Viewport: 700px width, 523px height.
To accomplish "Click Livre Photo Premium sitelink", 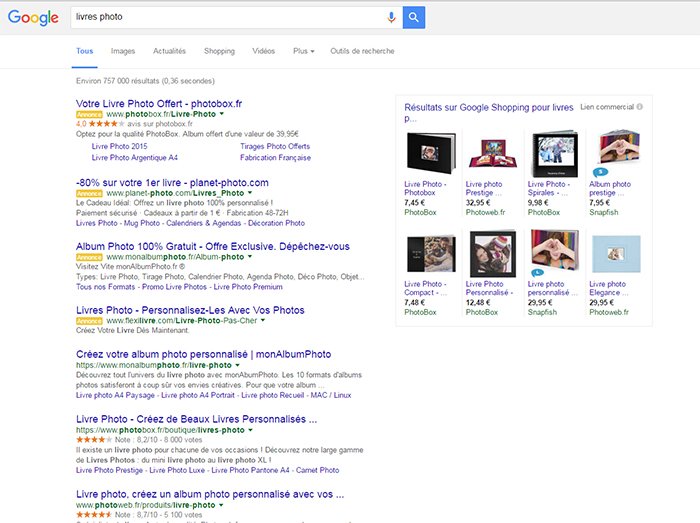I will [x=248, y=287].
